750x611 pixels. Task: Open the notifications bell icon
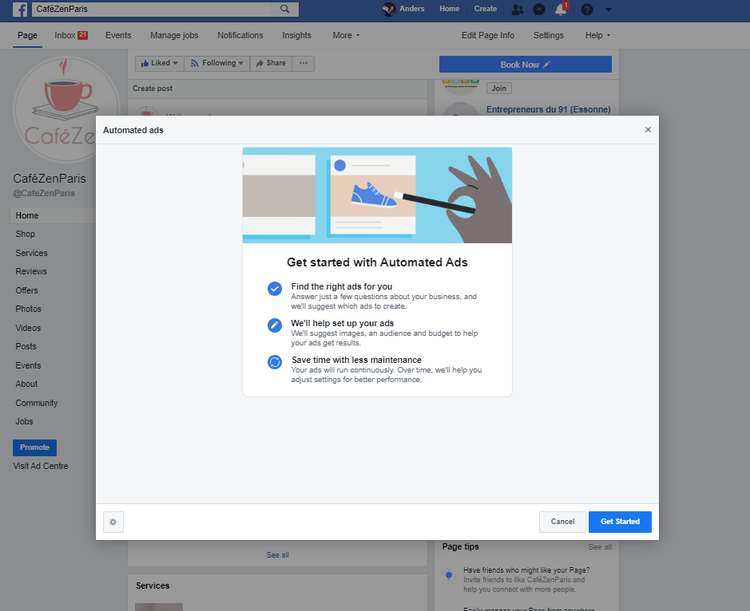pyautogui.click(x=561, y=9)
